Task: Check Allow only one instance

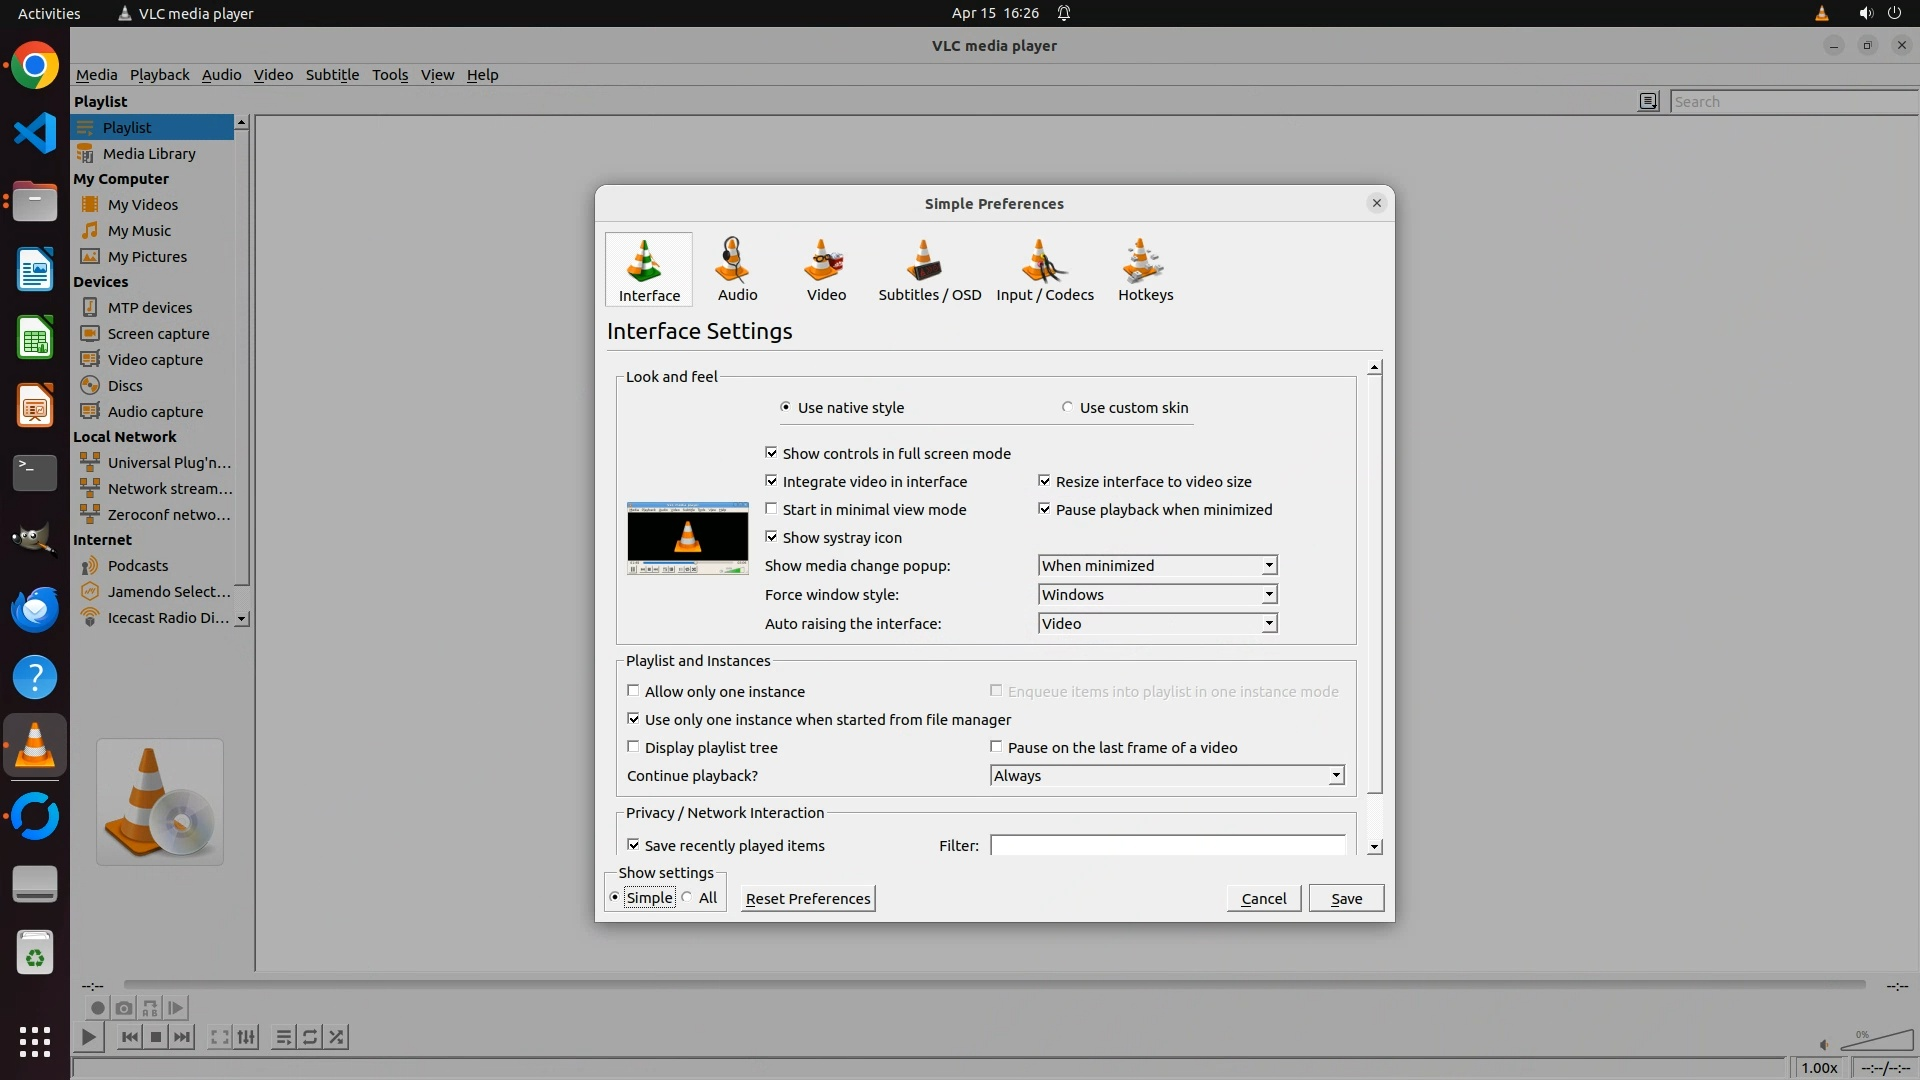Action: pyautogui.click(x=633, y=691)
